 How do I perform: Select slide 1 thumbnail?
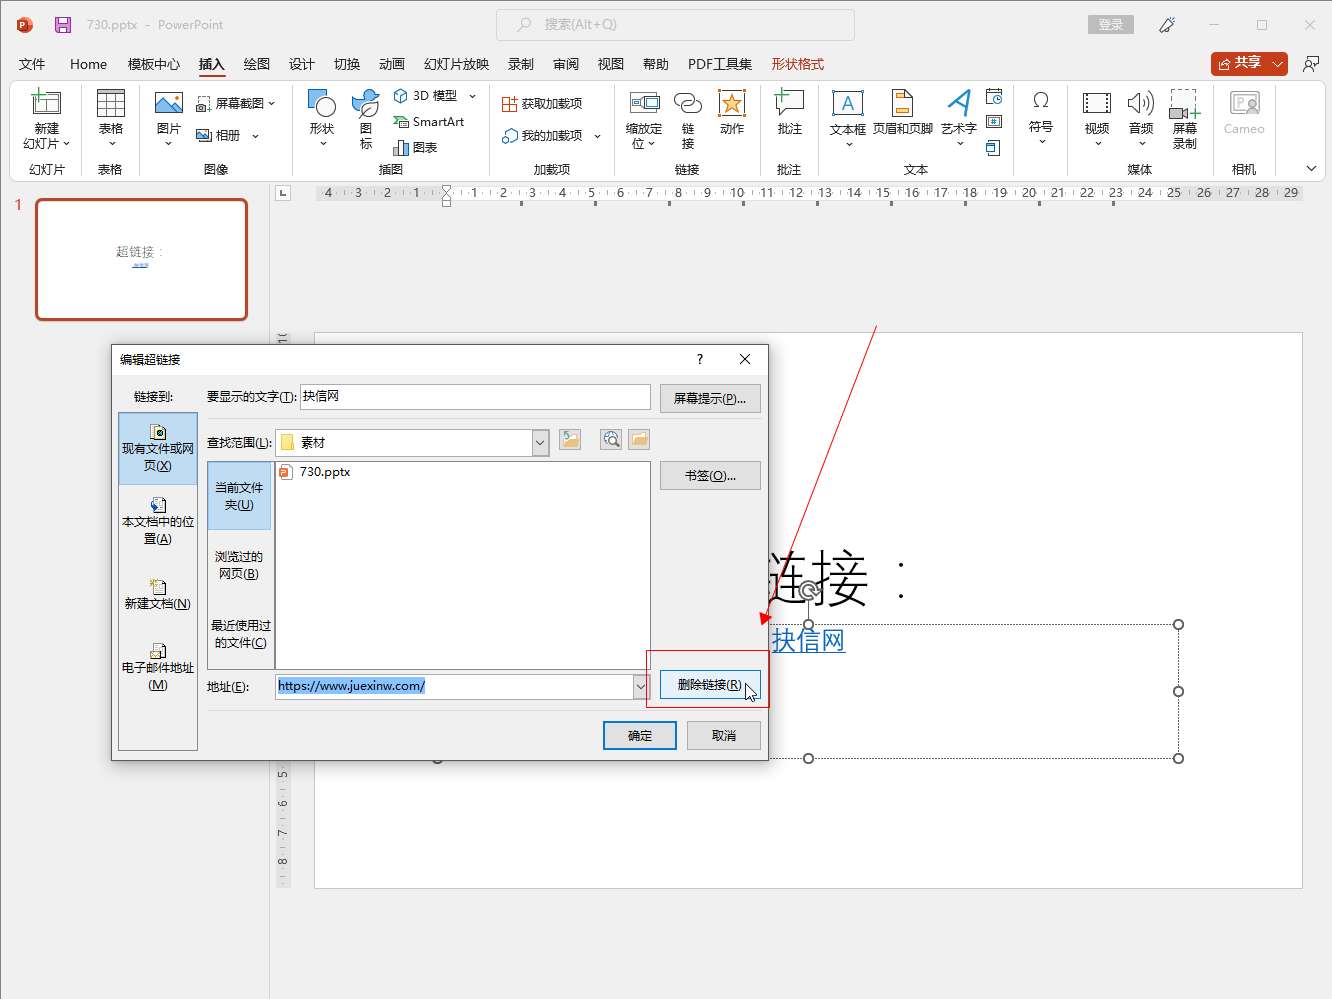click(141, 259)
